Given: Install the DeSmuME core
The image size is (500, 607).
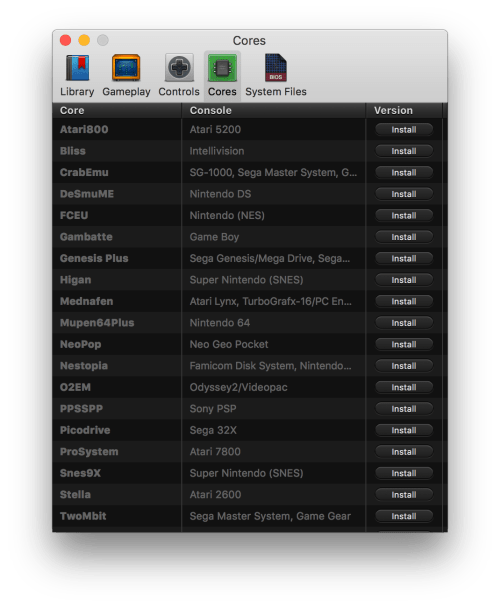Looking at the screenshot, I should (404, 194).
